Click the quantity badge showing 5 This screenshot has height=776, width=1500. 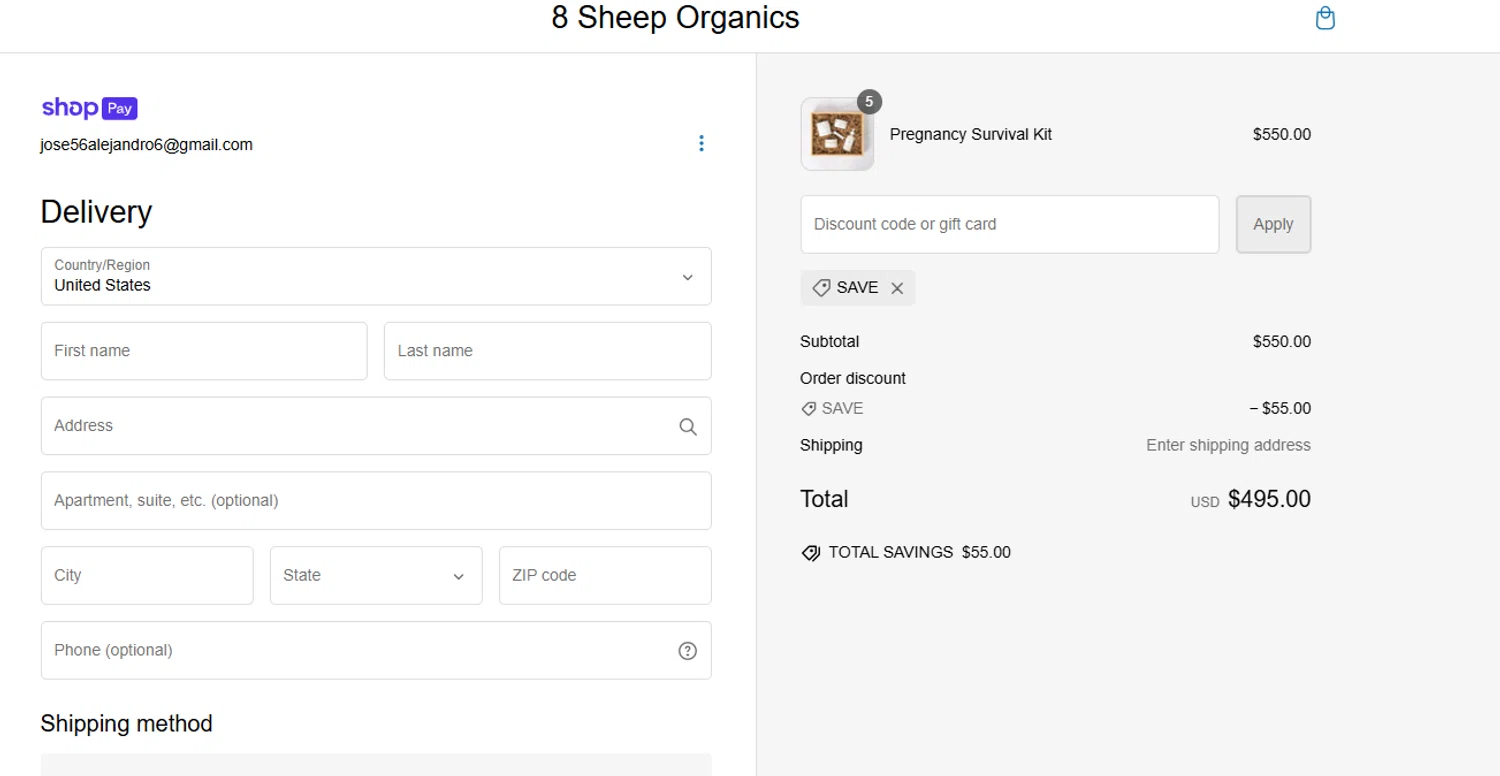click(869, 101)
